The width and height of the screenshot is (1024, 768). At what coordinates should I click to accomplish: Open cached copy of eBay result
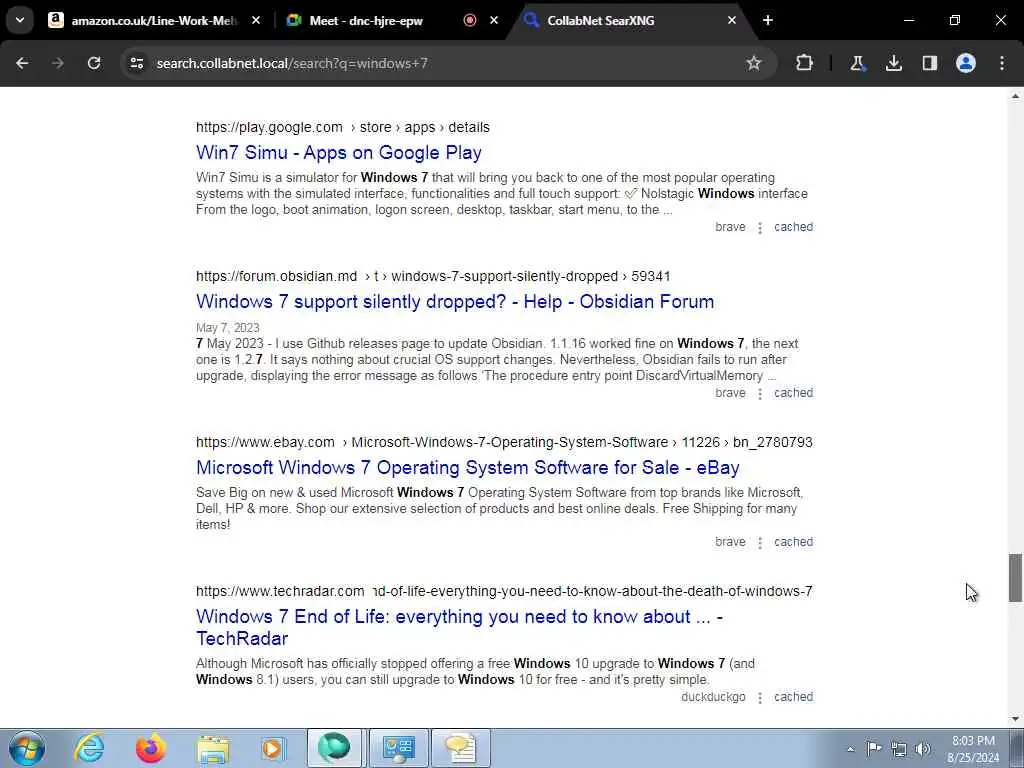793,542
